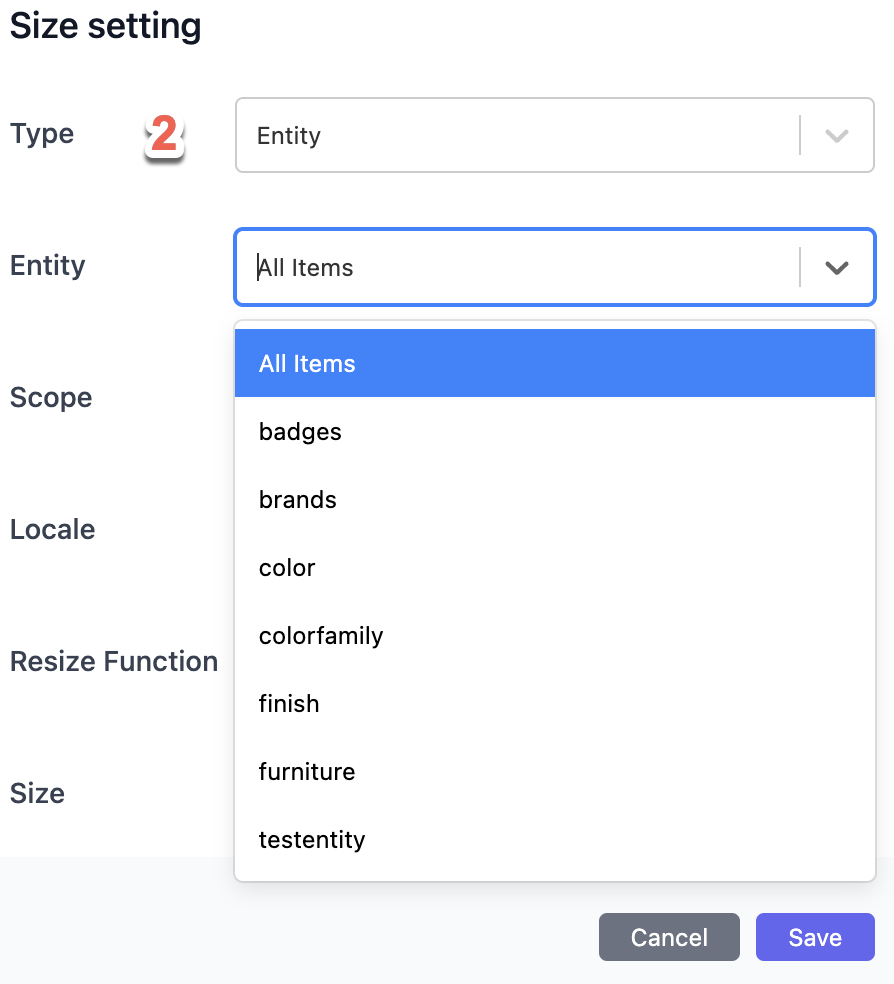Click the Scope label
The width and height of the screenshot is (894, 984).
point(51,398)
